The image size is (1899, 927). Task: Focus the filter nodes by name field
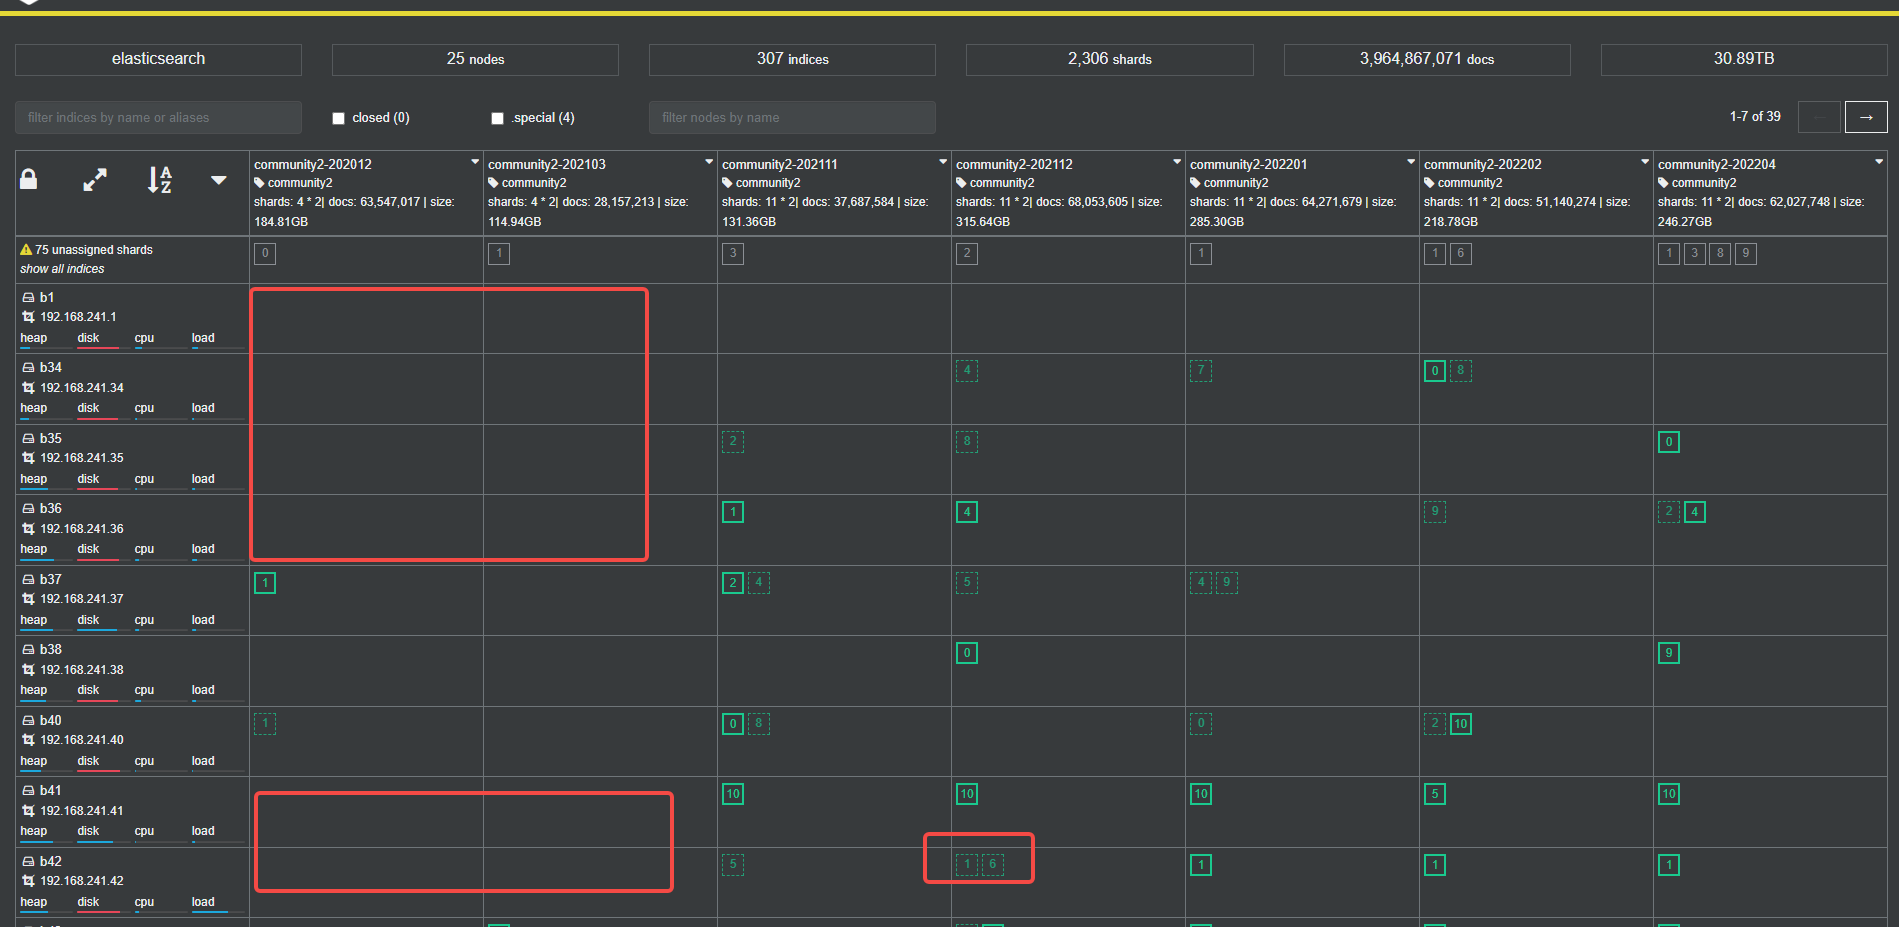coord(792,117)
